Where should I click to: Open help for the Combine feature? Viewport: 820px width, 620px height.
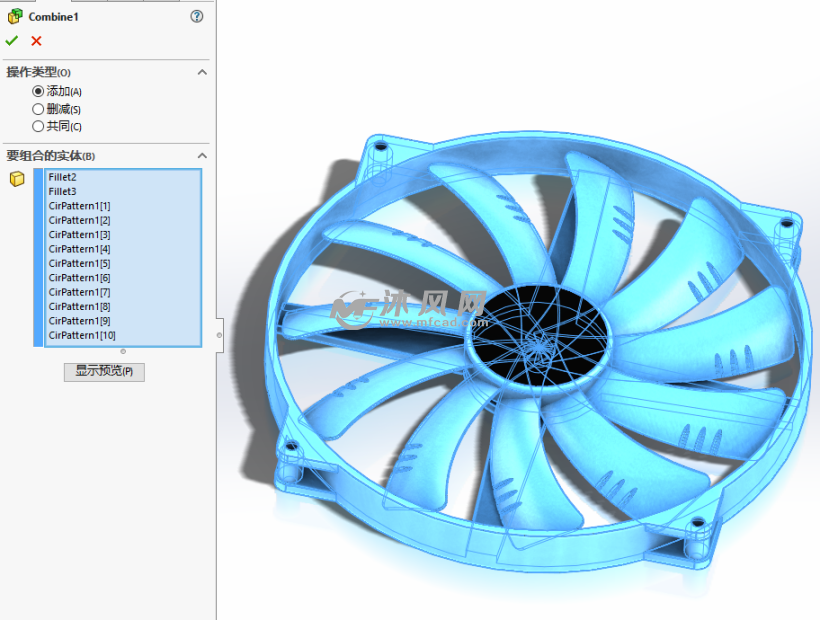pos(197,16)
